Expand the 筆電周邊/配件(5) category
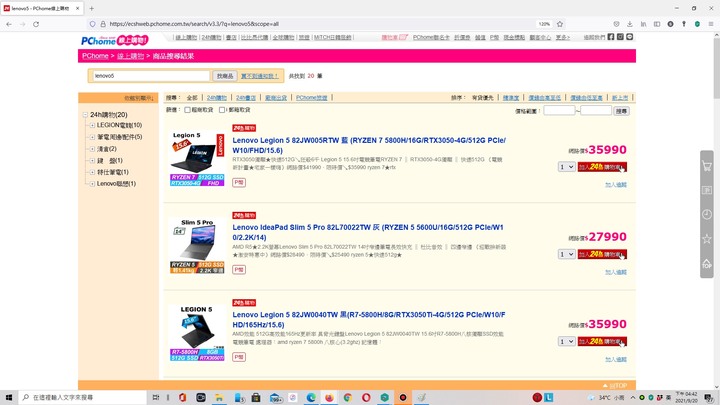The height and width of the screenshot is (405, 720). (x=92, y=137)
